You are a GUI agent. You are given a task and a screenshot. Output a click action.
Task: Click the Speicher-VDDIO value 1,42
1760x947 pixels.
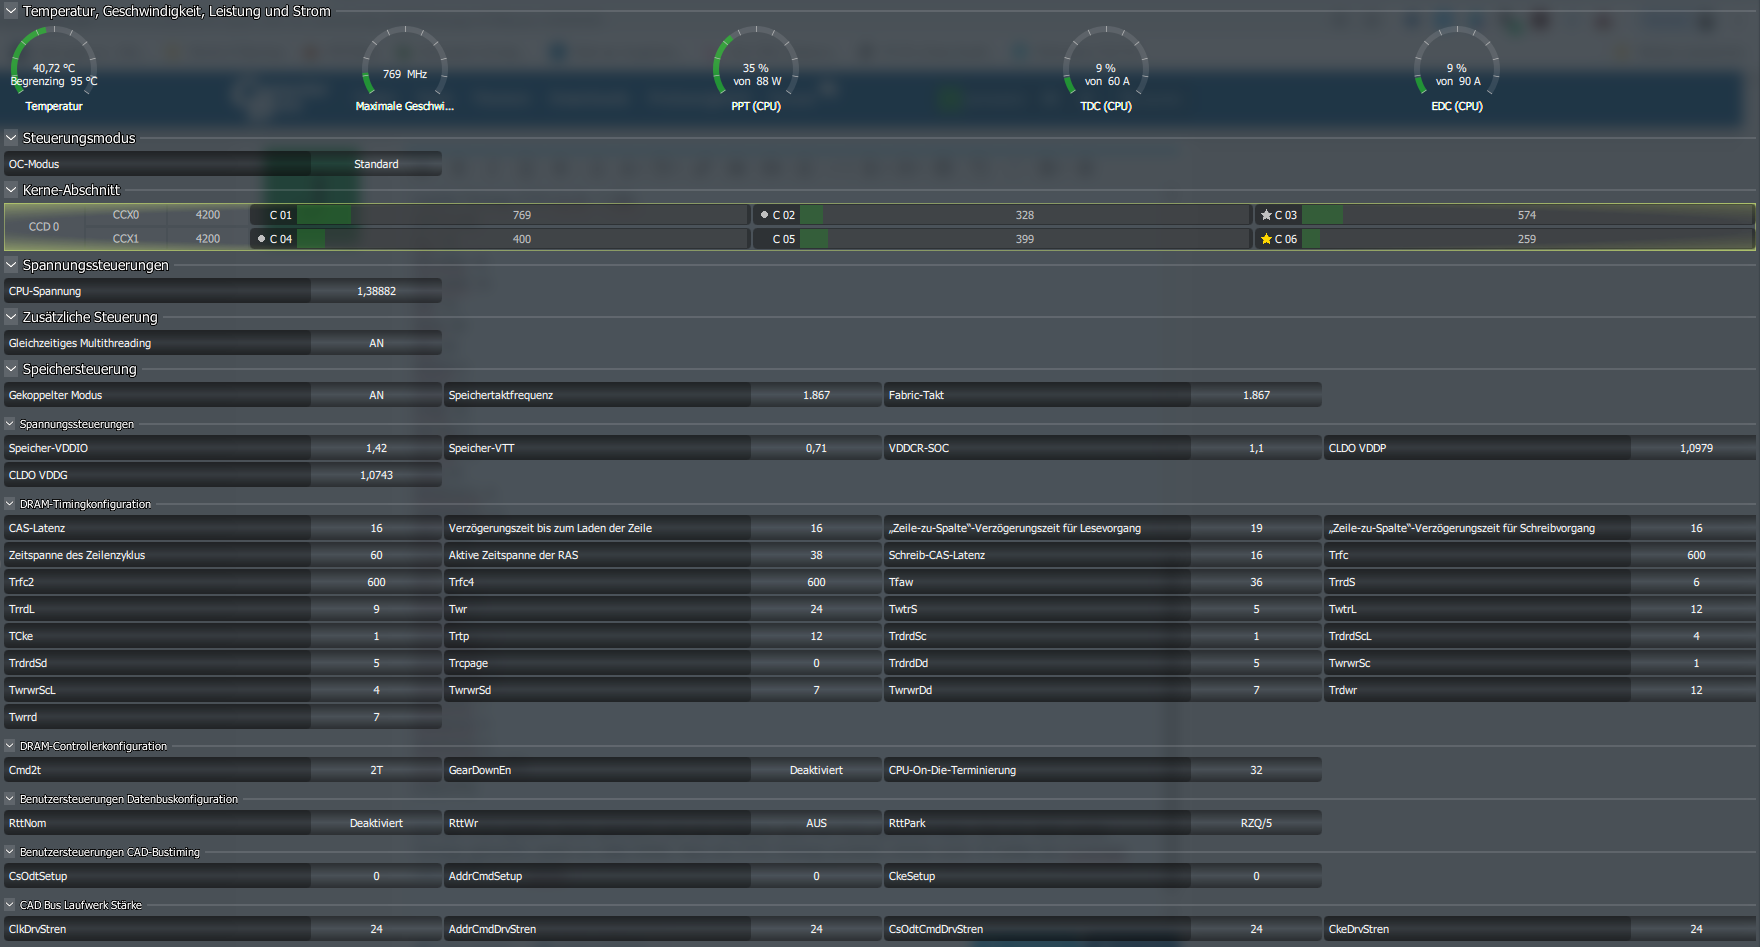(376, 448)
